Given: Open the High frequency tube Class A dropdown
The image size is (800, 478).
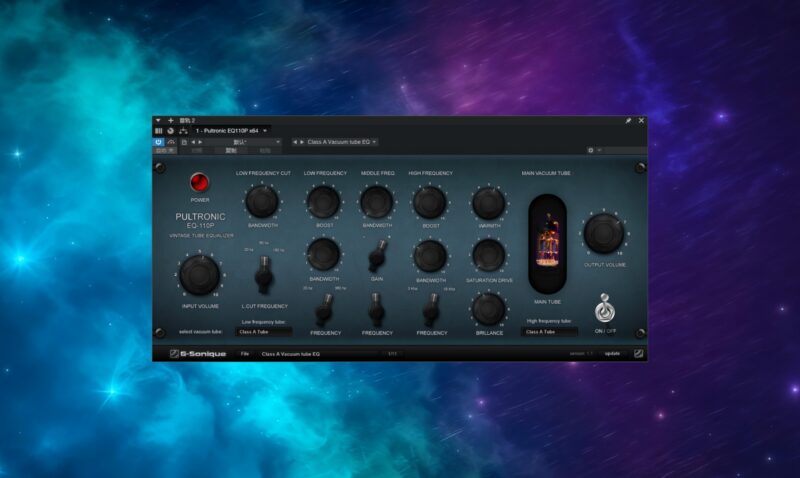Looking at the screenshot, I should click(549, 332).
